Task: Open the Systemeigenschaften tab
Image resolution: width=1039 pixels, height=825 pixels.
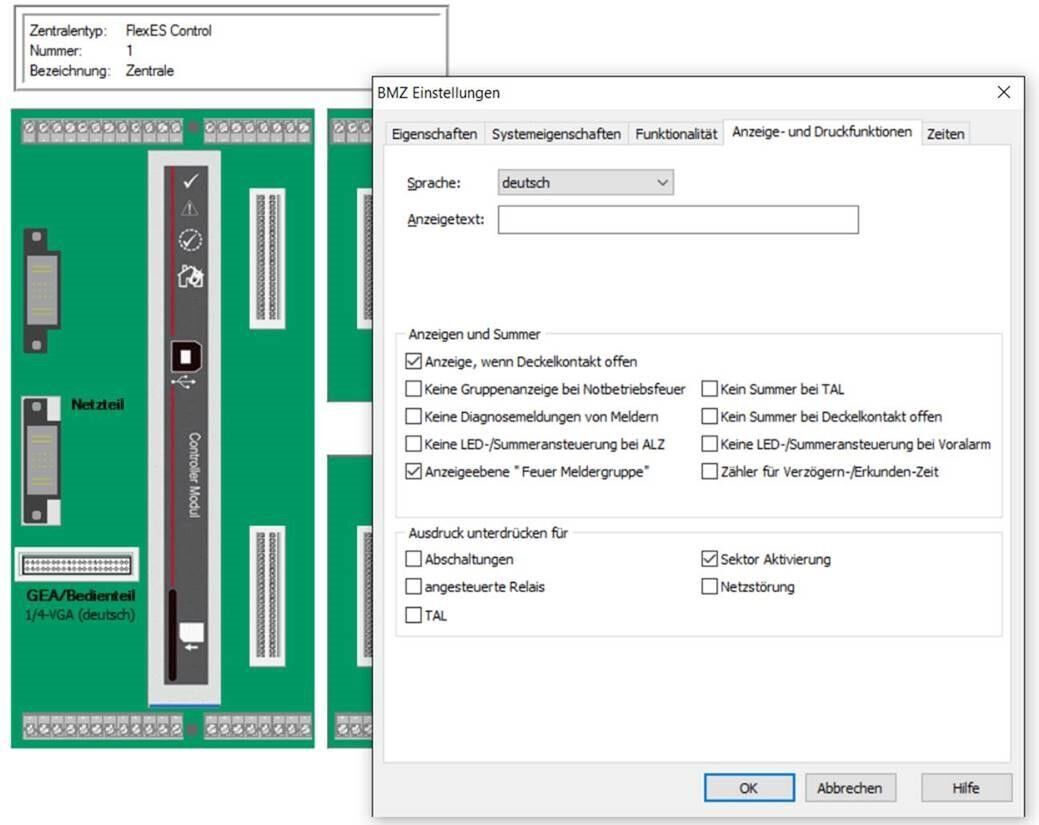Action: click(556, 134)
